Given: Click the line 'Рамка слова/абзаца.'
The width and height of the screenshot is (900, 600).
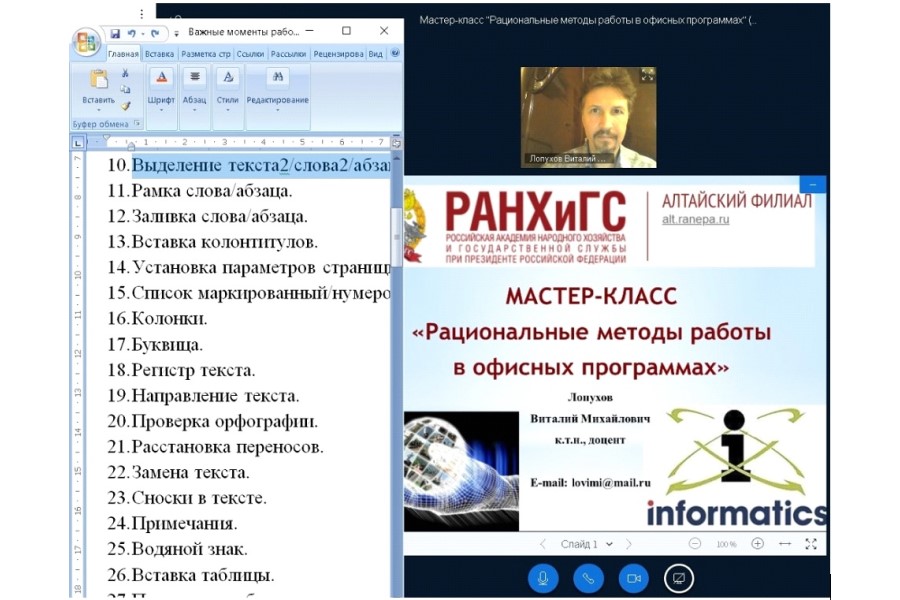Looking at the screenshot, I should (212, 191).
